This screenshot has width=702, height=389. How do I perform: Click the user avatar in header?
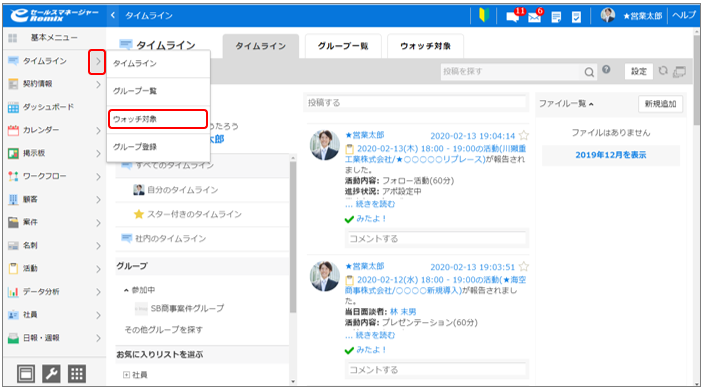tap(608, 15)
